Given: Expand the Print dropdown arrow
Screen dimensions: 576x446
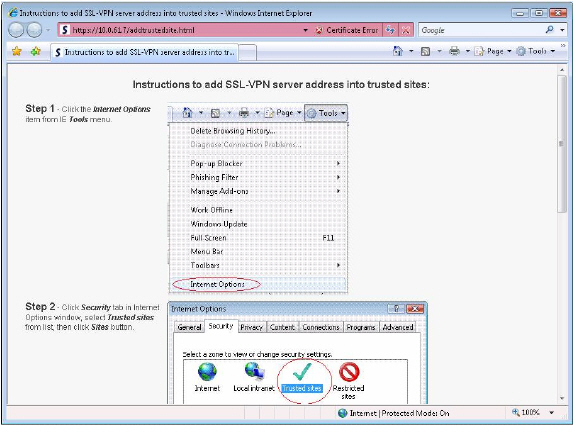Looking at the screenshot, I should coord(468,51).
